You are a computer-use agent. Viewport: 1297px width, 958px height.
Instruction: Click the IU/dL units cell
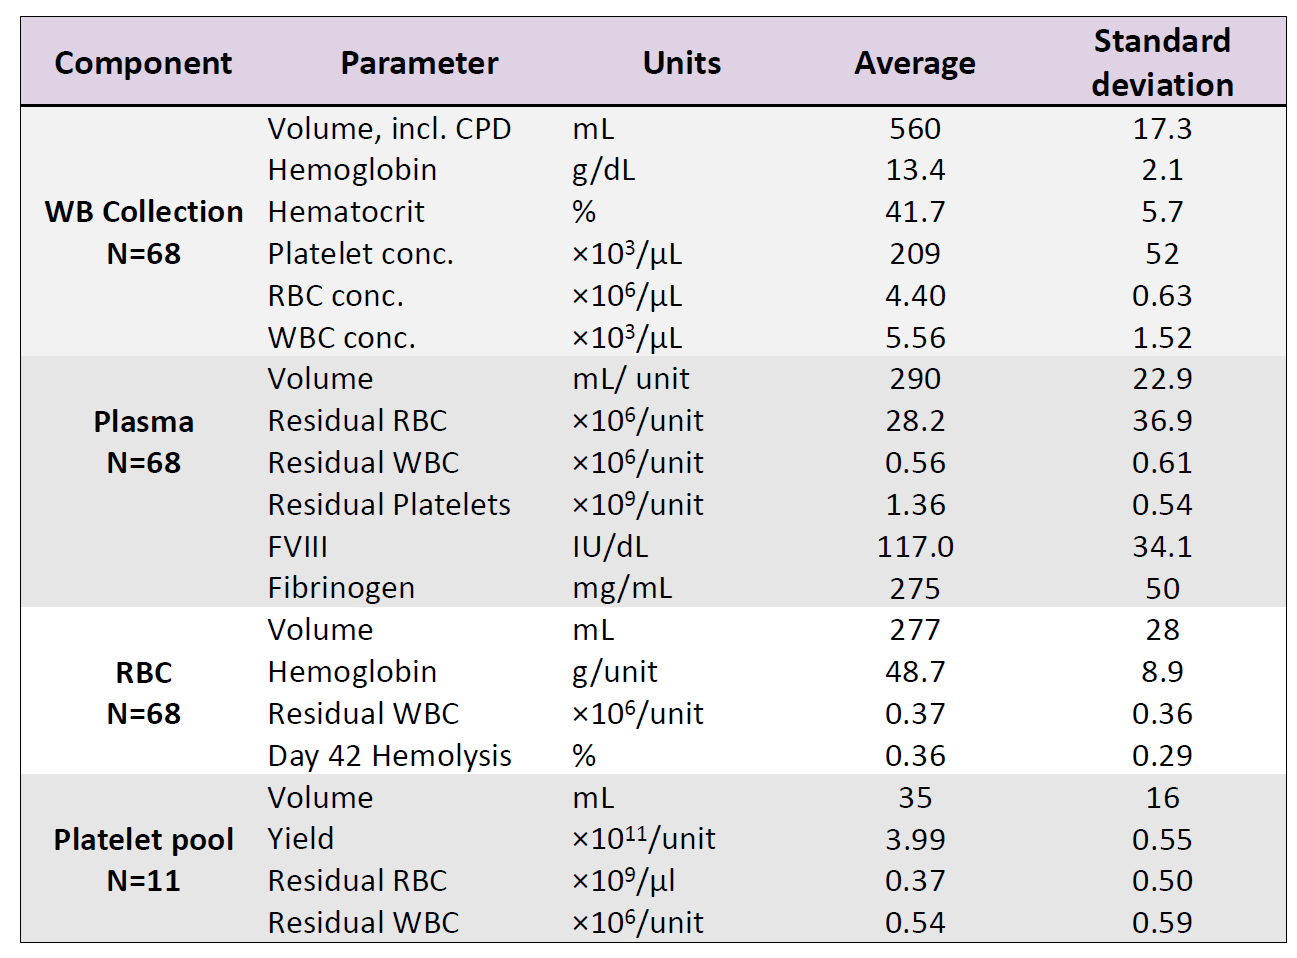tap(609, 547)
